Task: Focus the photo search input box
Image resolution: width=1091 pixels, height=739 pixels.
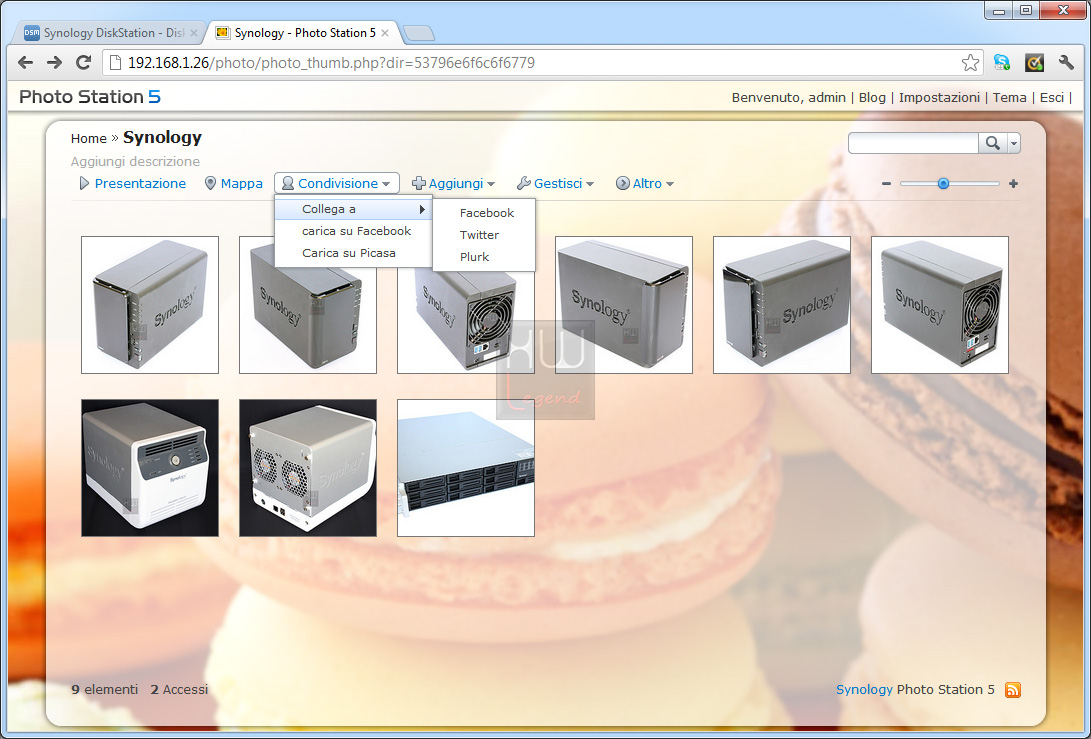Action: pyautogui.click(x=914, y=143)
